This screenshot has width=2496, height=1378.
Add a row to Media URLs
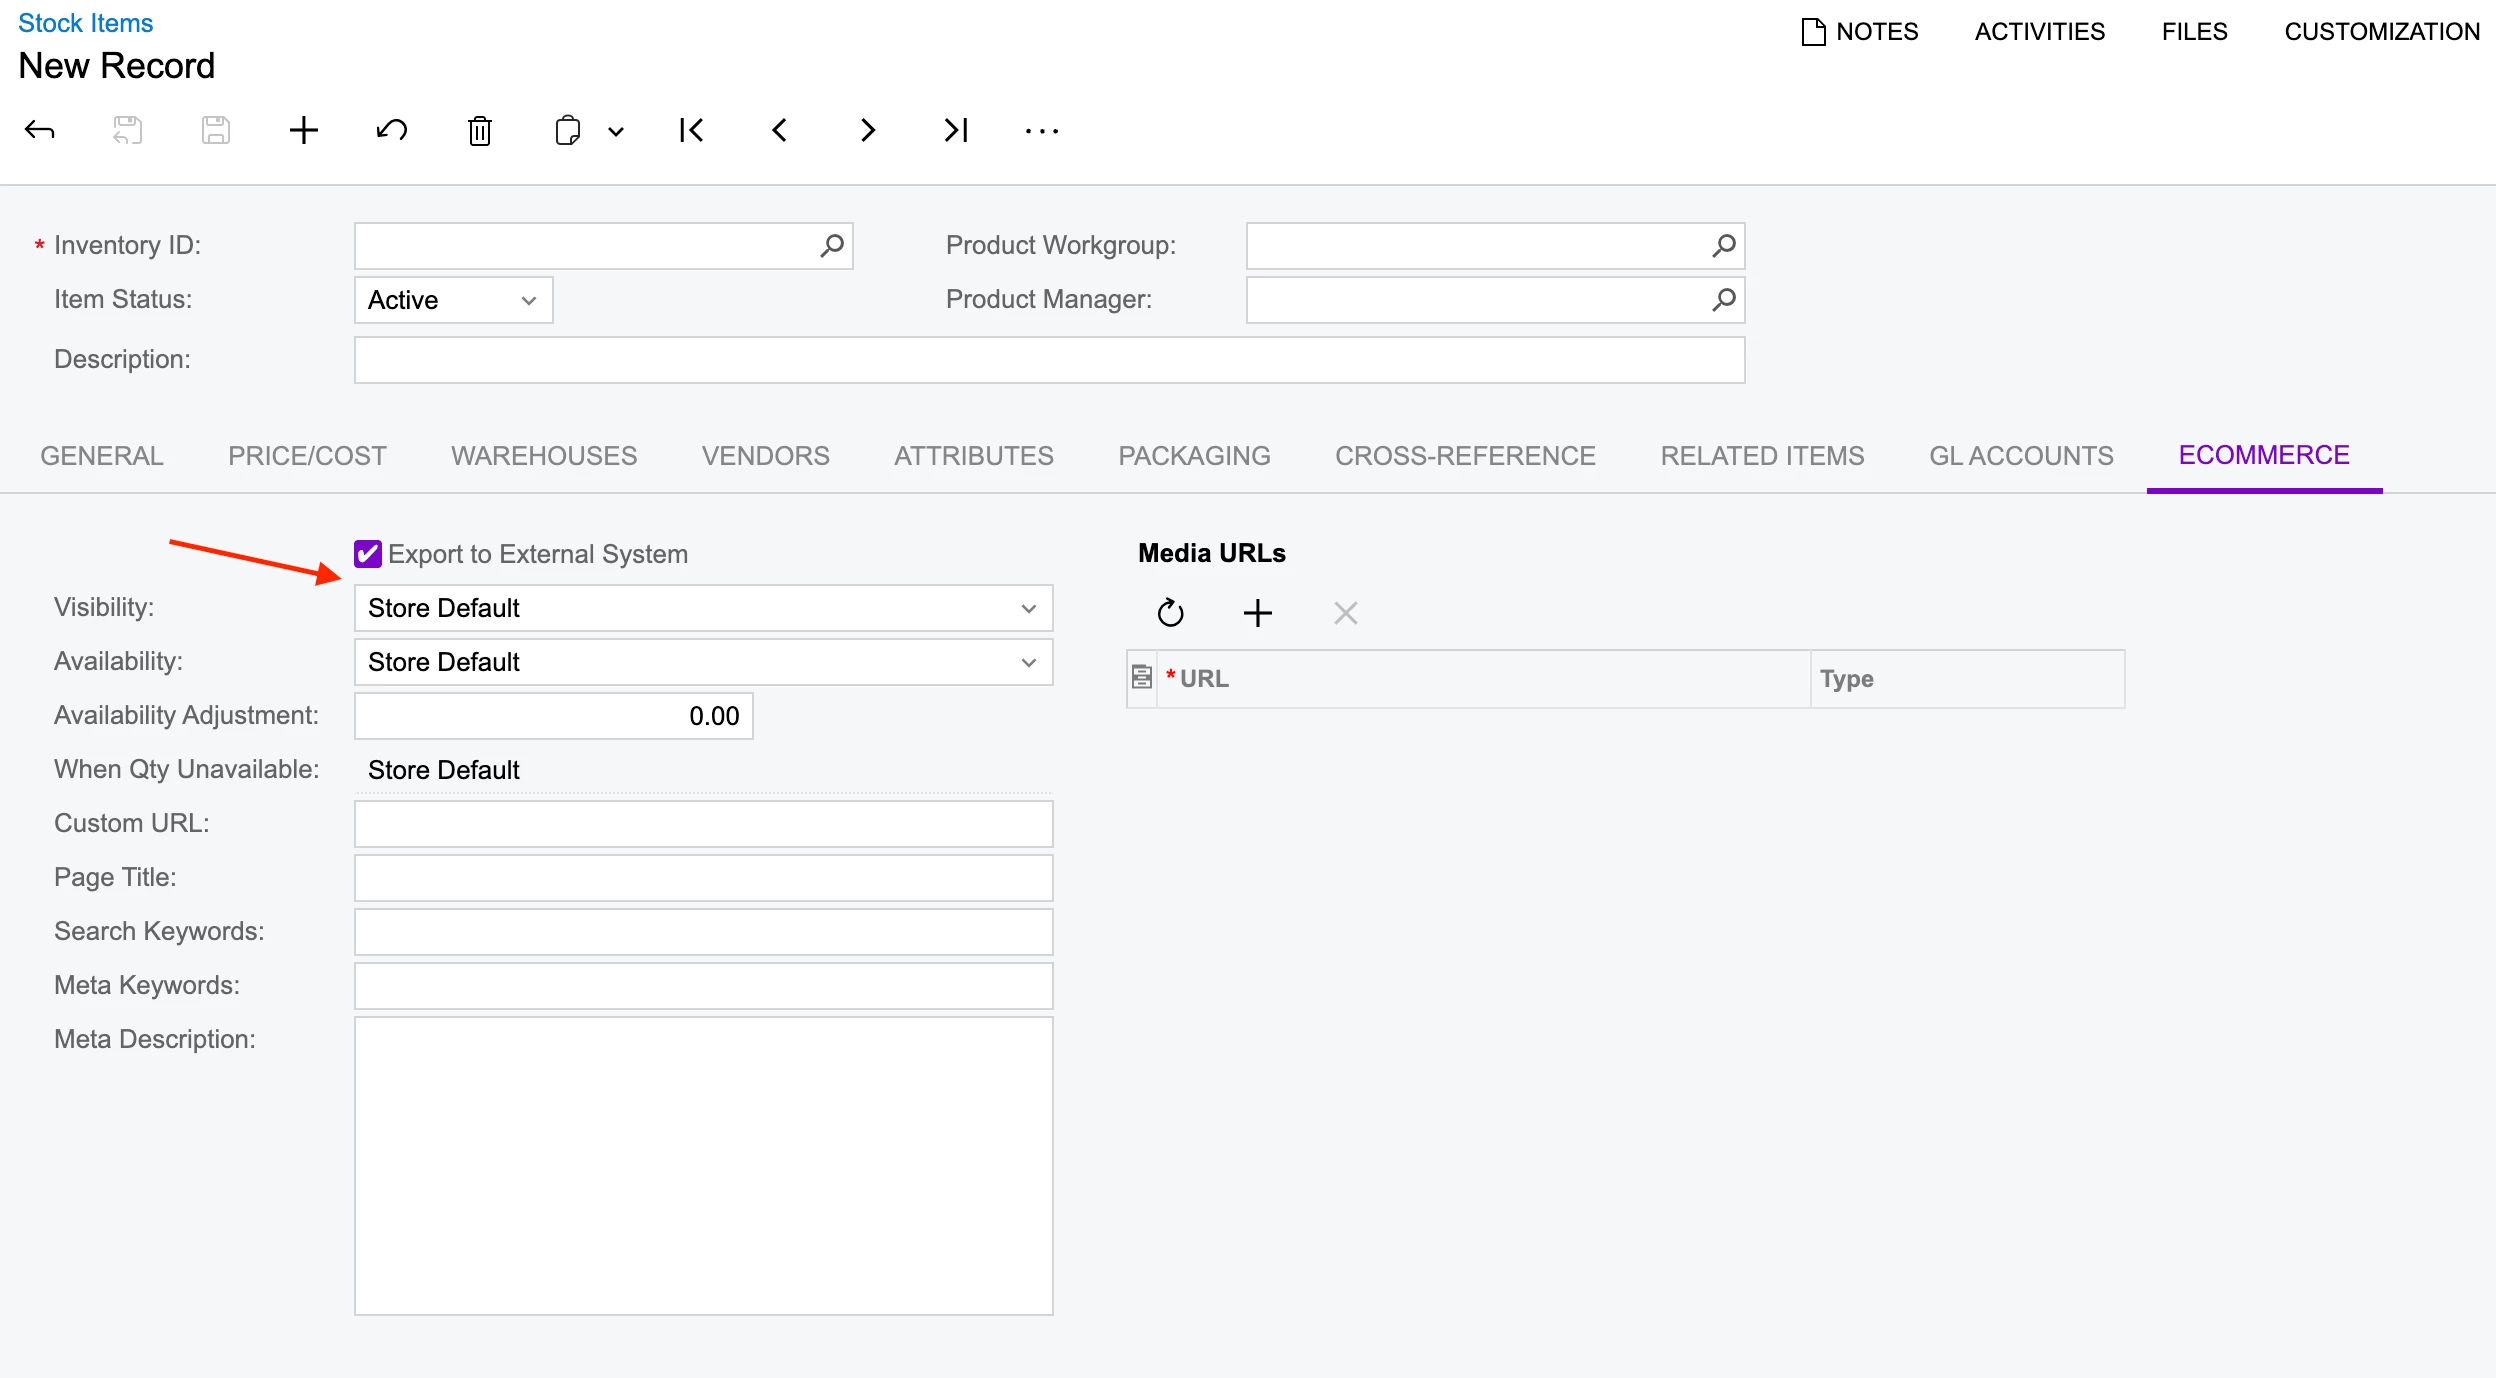pyautogui.click(x=1257, y=613)
